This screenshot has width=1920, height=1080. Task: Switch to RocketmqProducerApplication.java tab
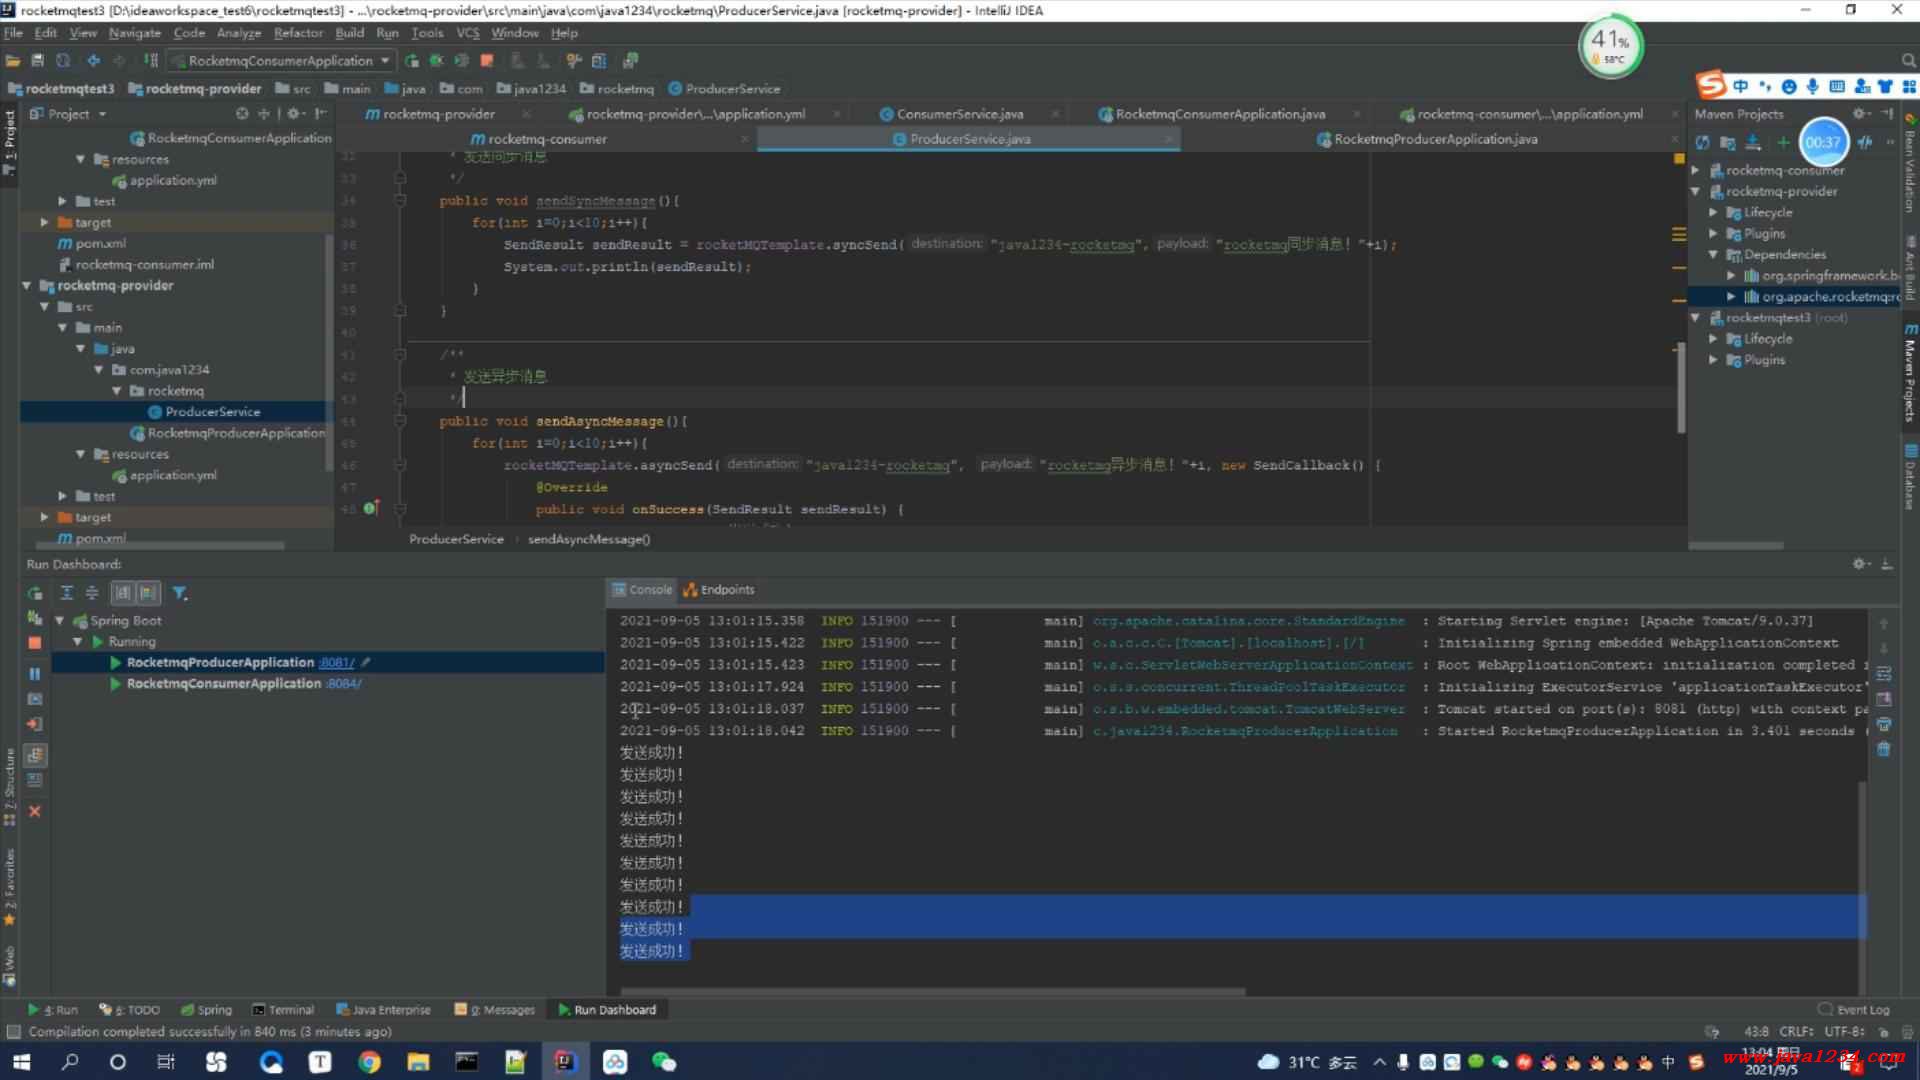(x=1435, y=139)
